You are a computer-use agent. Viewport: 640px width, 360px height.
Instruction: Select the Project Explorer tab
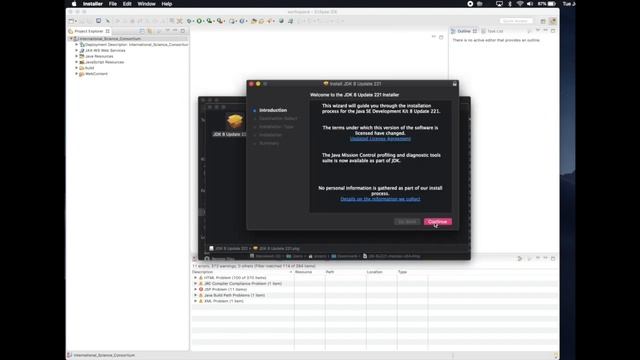(x=89, y=31)
